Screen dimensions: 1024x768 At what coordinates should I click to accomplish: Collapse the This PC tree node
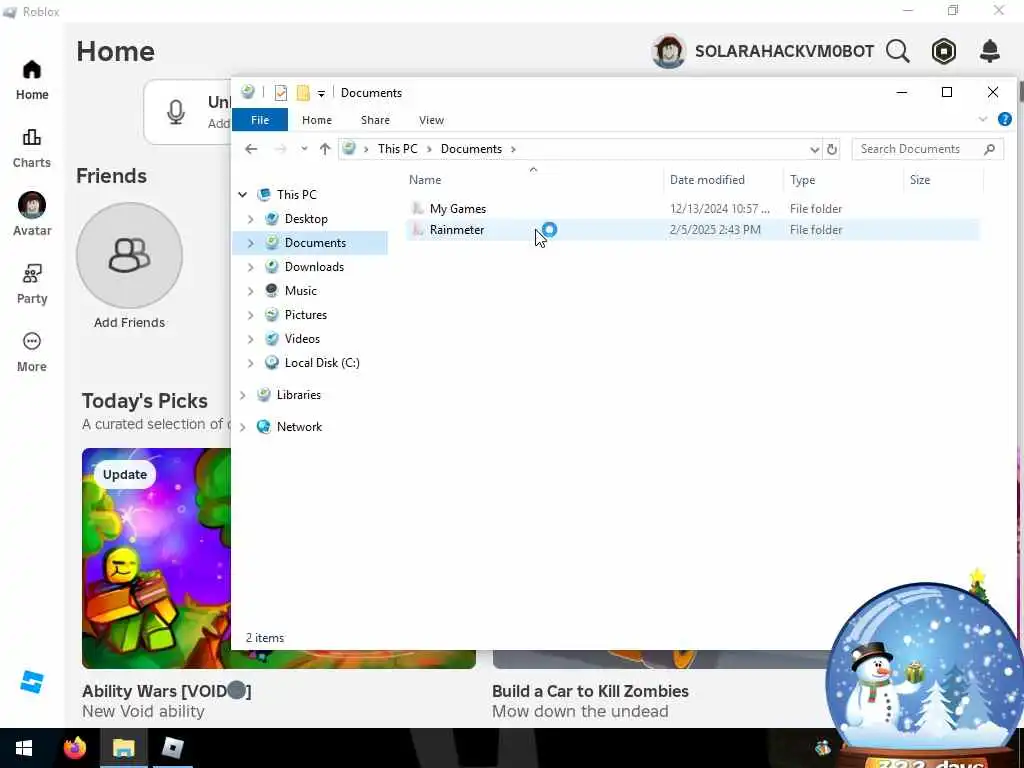243,195
